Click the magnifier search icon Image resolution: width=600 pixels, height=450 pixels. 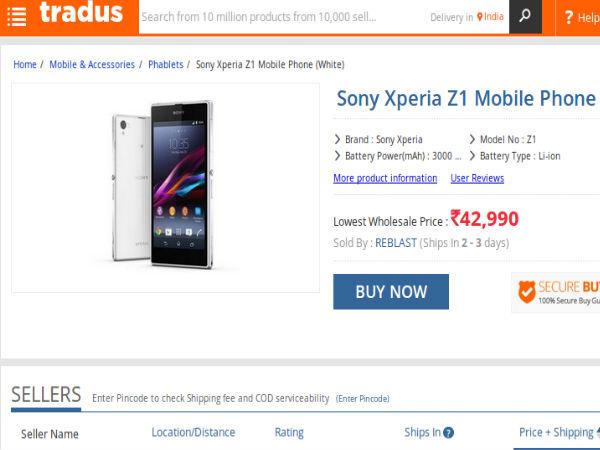526,17
